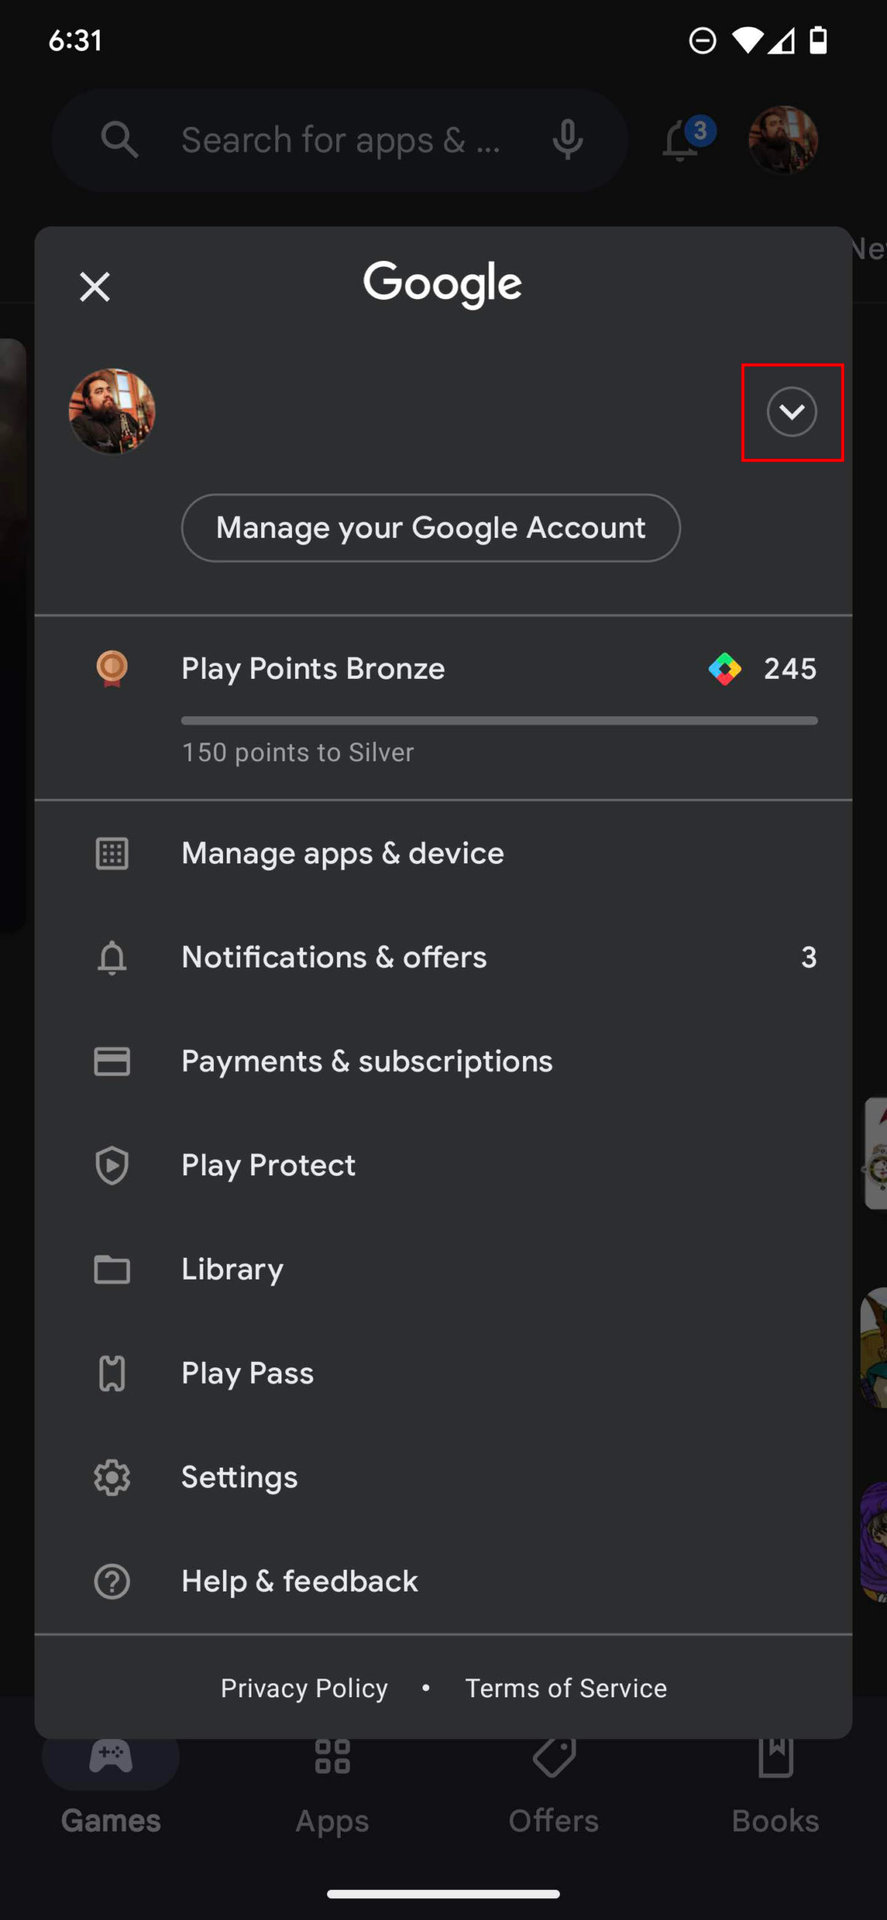Expand the account switcher chevron

791,412
